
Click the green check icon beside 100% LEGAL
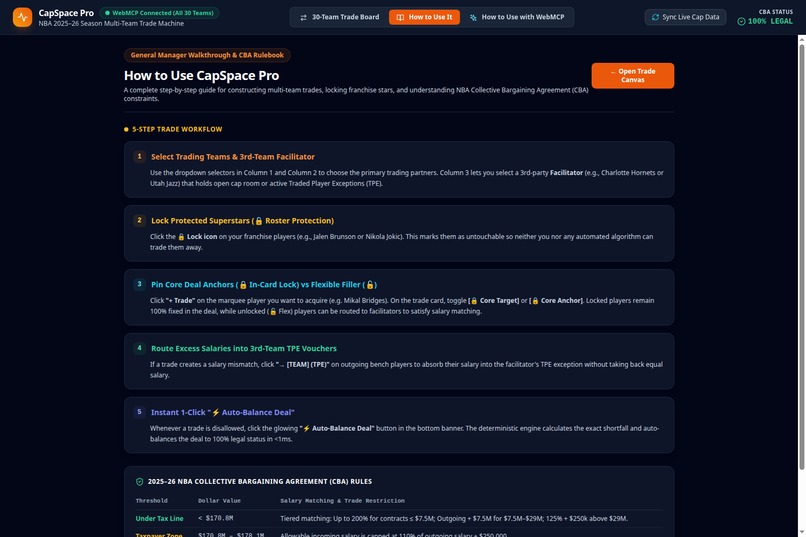pos(741,22)
